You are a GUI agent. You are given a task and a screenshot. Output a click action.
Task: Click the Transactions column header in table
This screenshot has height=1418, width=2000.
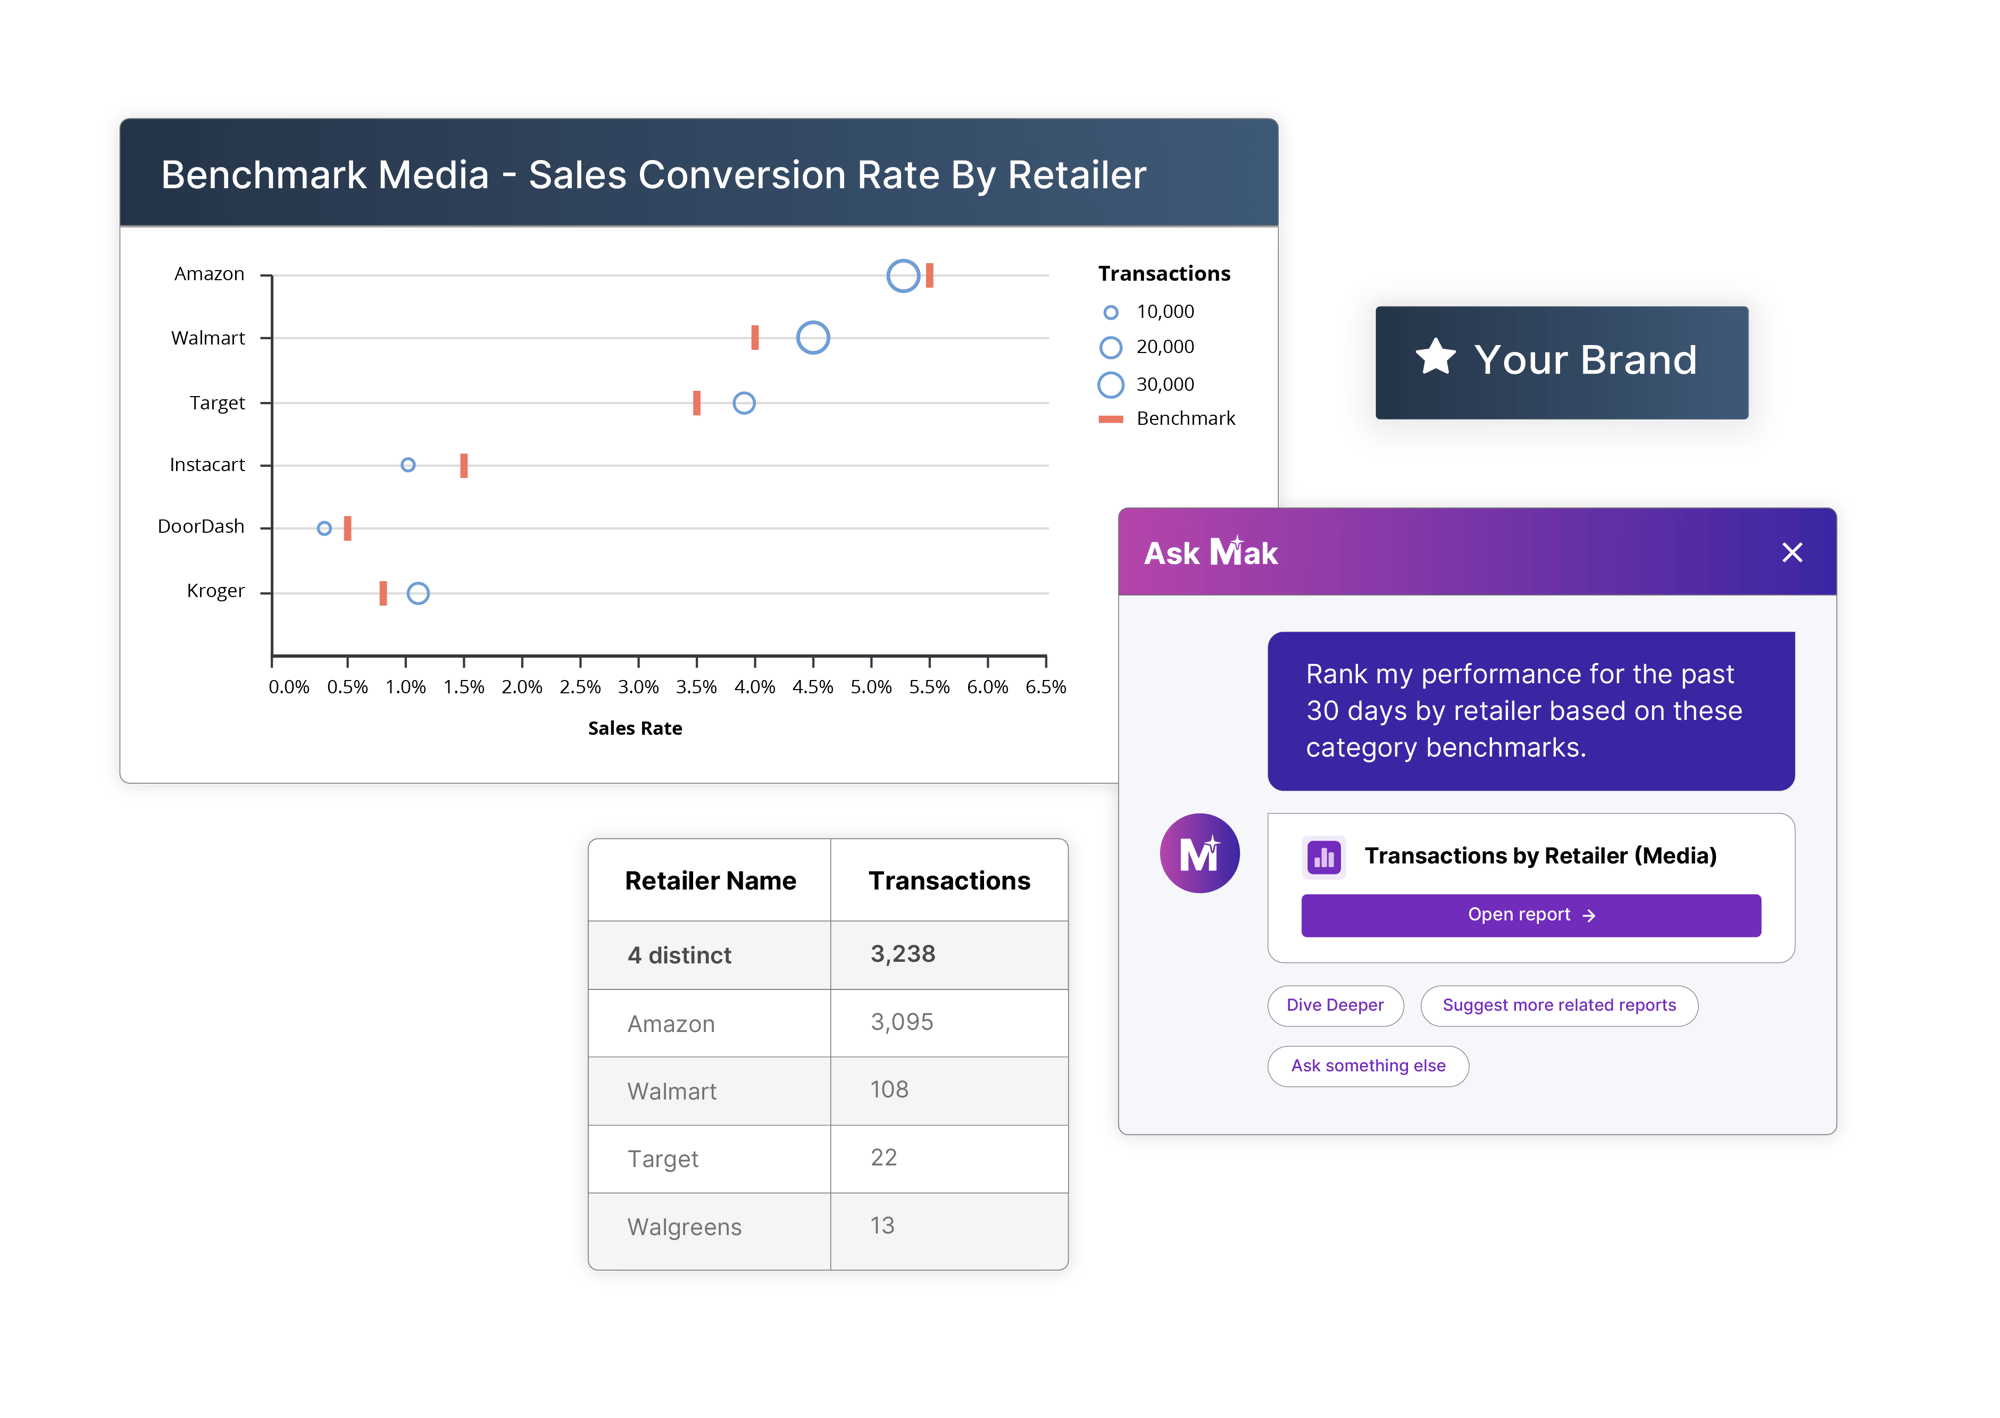(949, 881)
